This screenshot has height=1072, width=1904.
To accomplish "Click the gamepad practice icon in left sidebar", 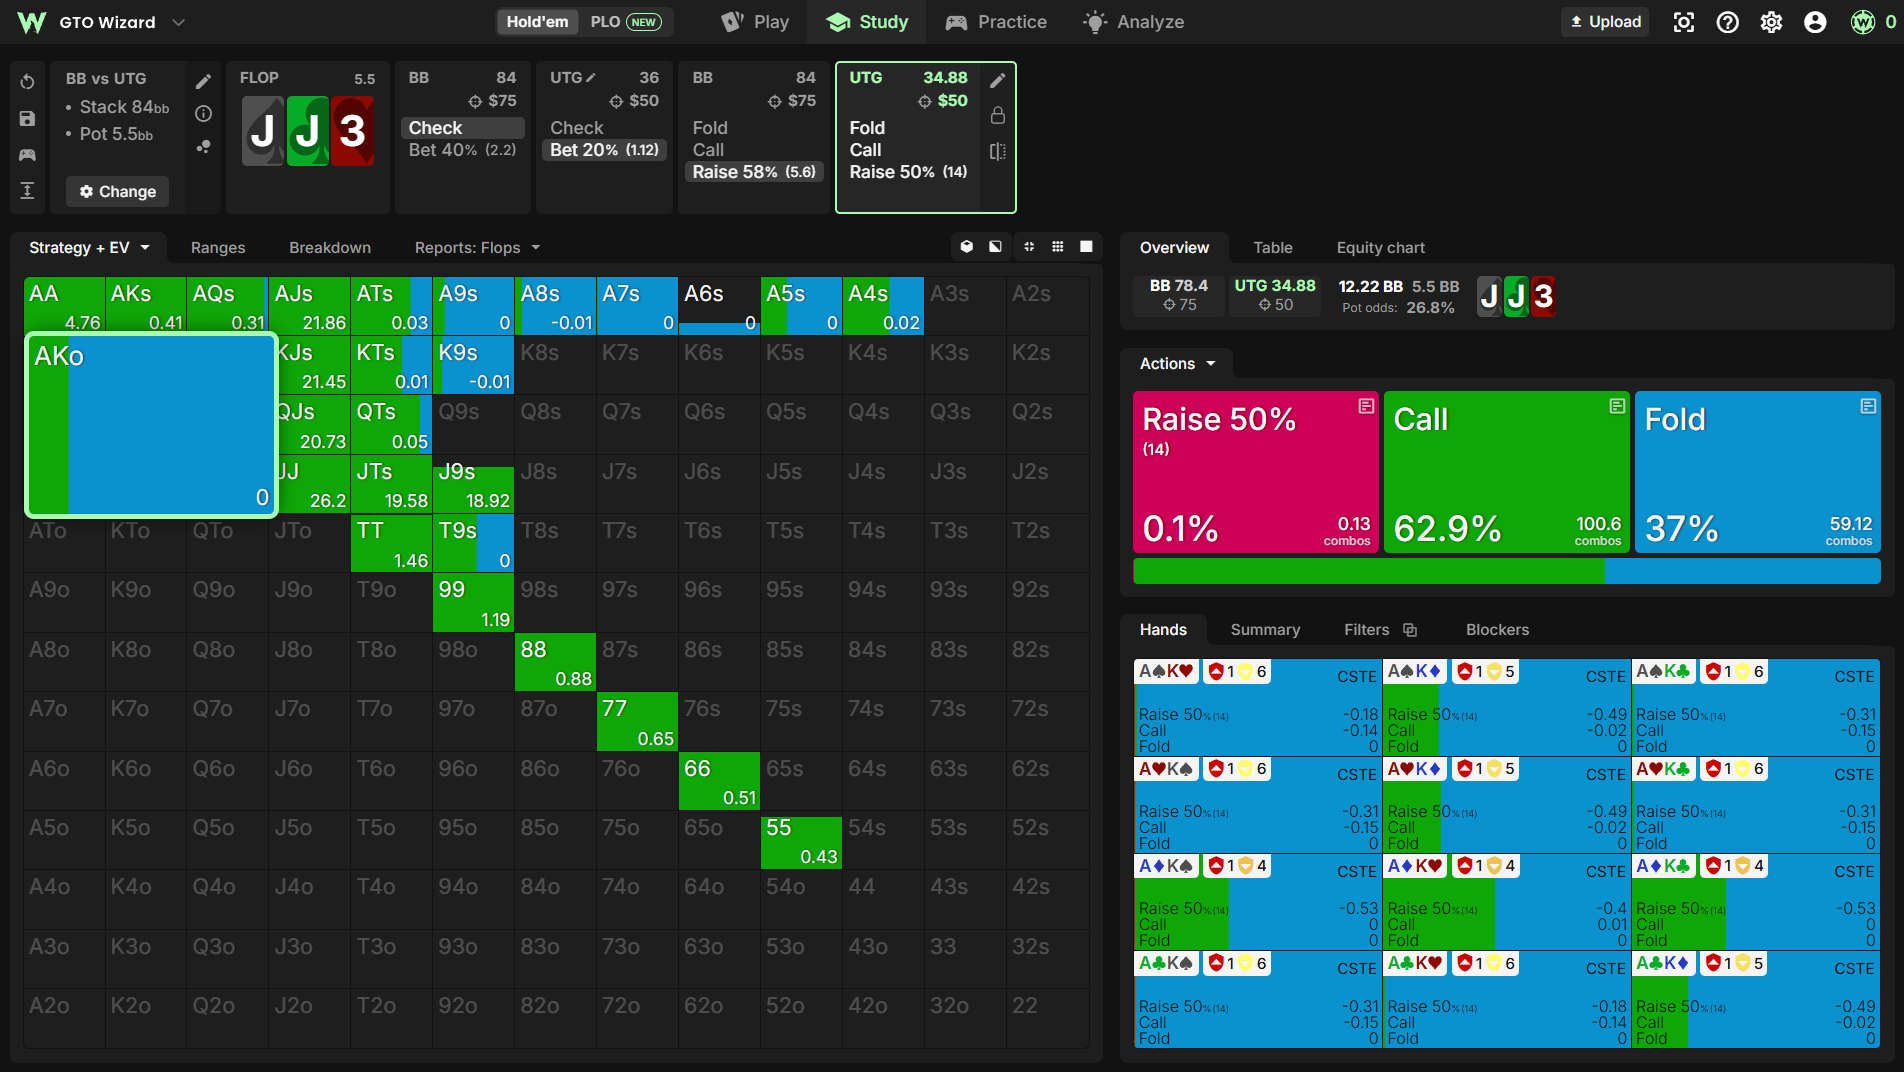I will pyautogui.click(x=27, y=154).
